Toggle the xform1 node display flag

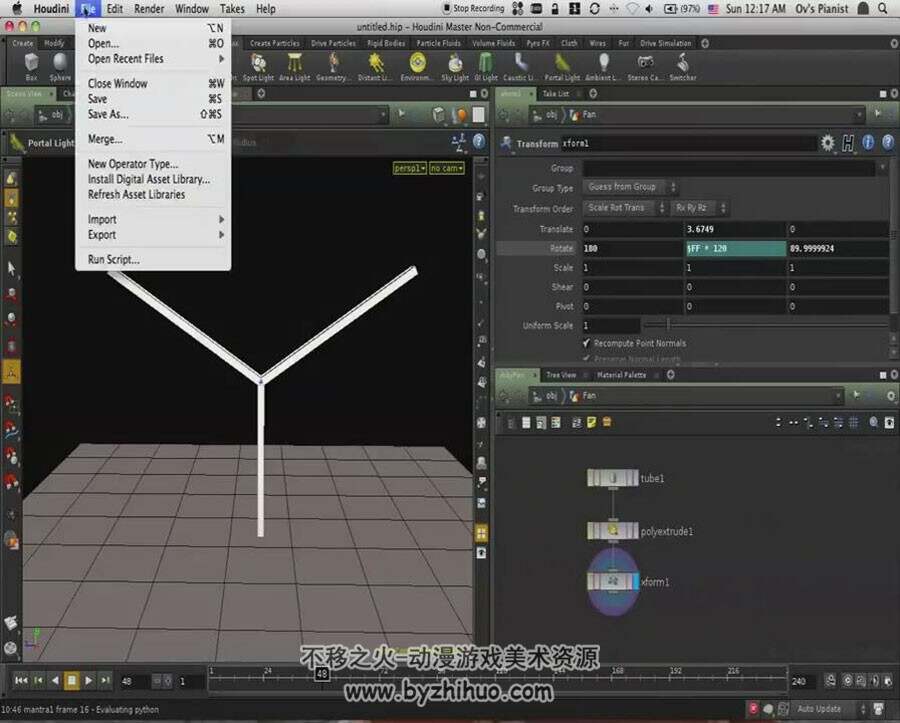click(635, 581)
